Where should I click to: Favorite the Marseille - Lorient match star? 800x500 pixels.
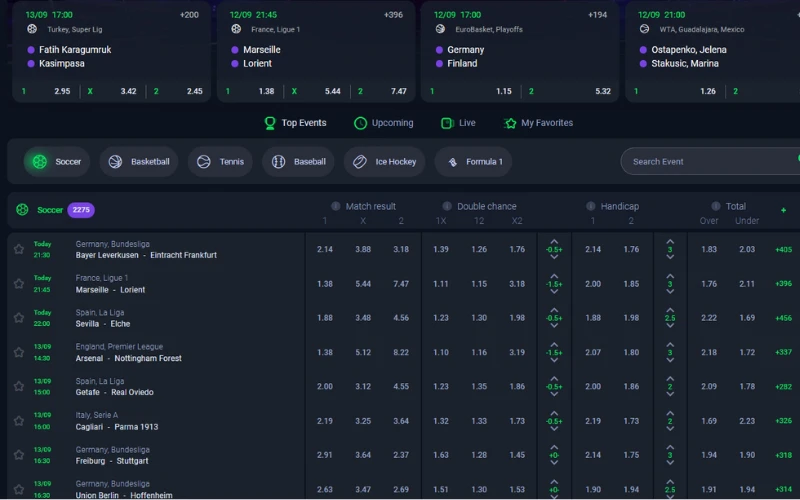(x=19, y=284)
